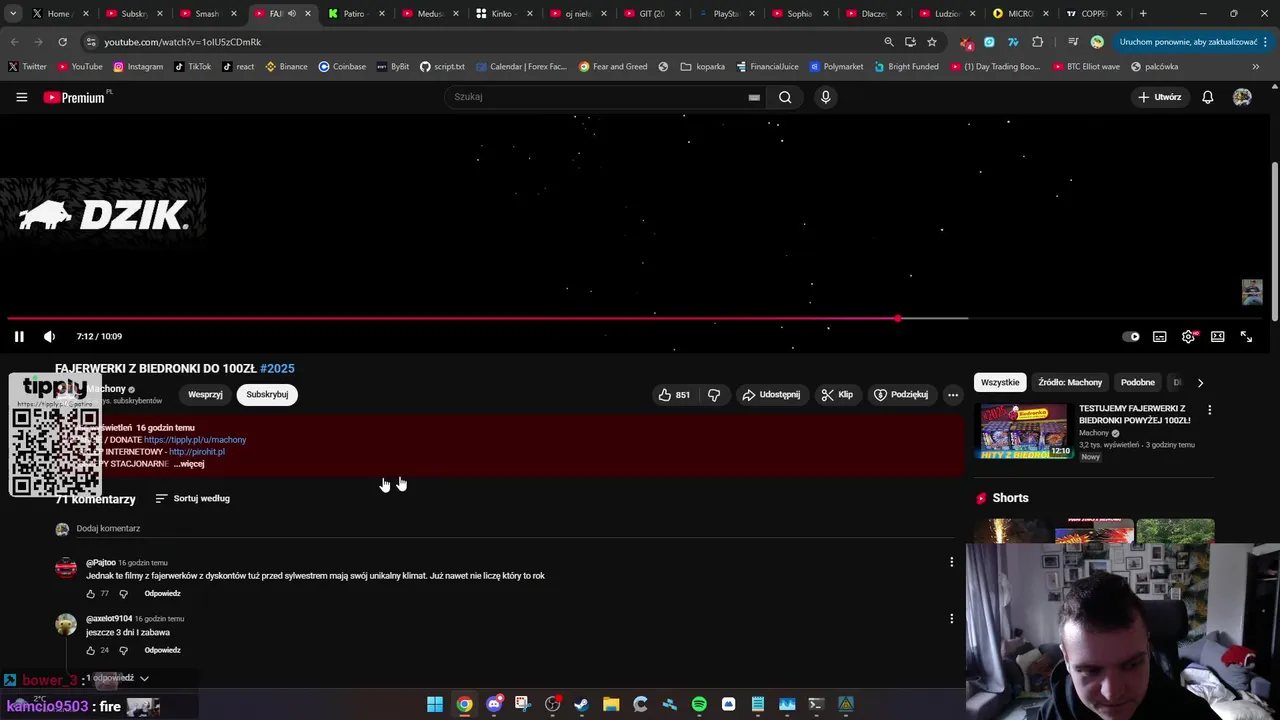Dislike the @Pajtoo comment
Image resolution: width=1280 pixels, height=720 pixels.
click(124, 594)
